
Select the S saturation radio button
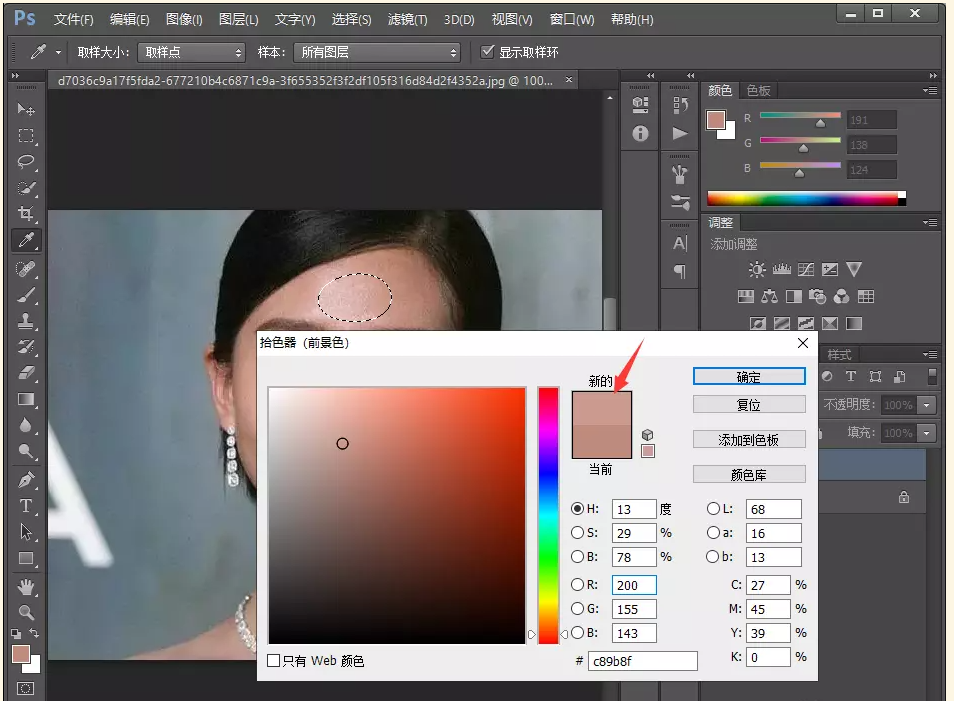coord(577,533)
